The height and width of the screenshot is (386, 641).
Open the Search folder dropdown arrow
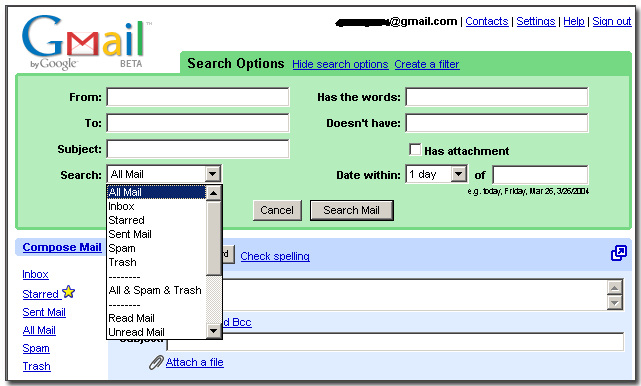click(213, 174)
